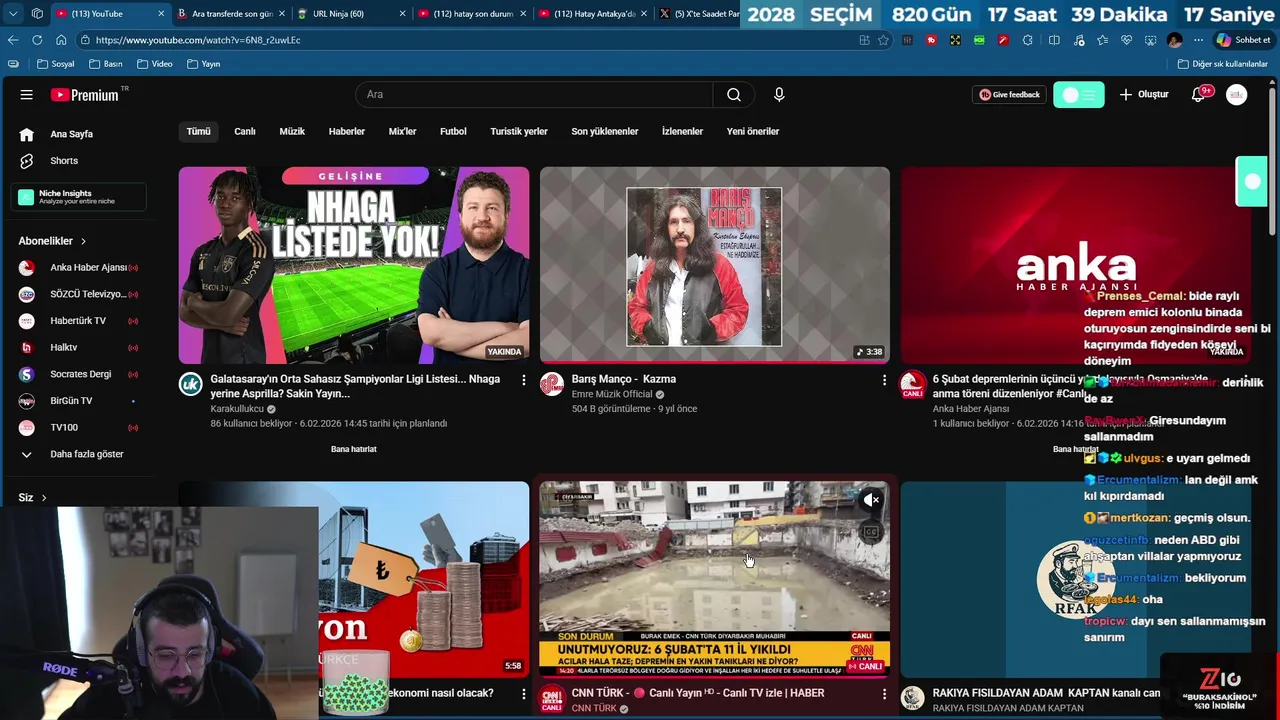
Task: Open the tab list dropdown arrow
Action: pos(13,14)
